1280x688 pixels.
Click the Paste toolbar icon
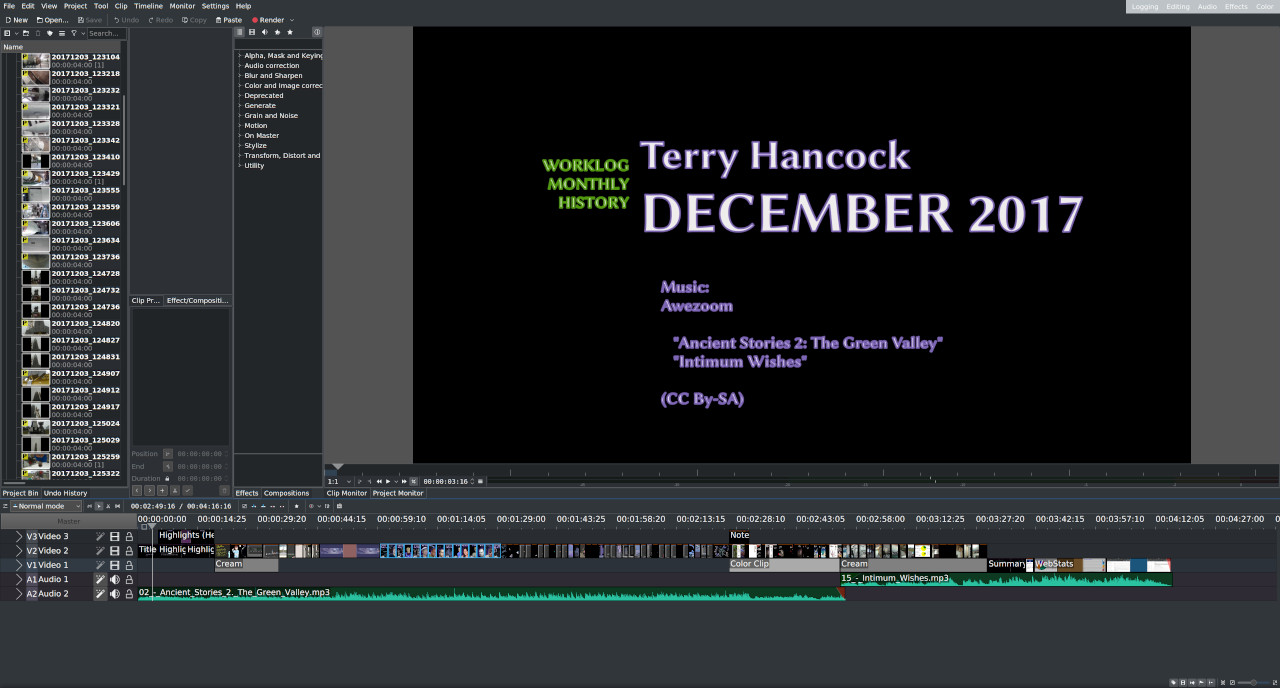coord(228,20)
